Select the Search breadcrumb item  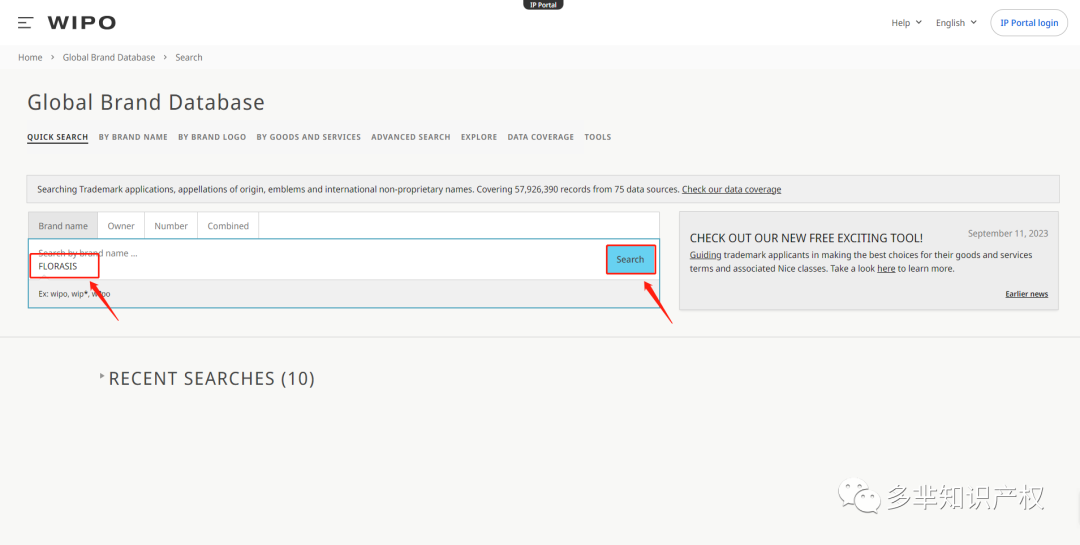[189, 57]
